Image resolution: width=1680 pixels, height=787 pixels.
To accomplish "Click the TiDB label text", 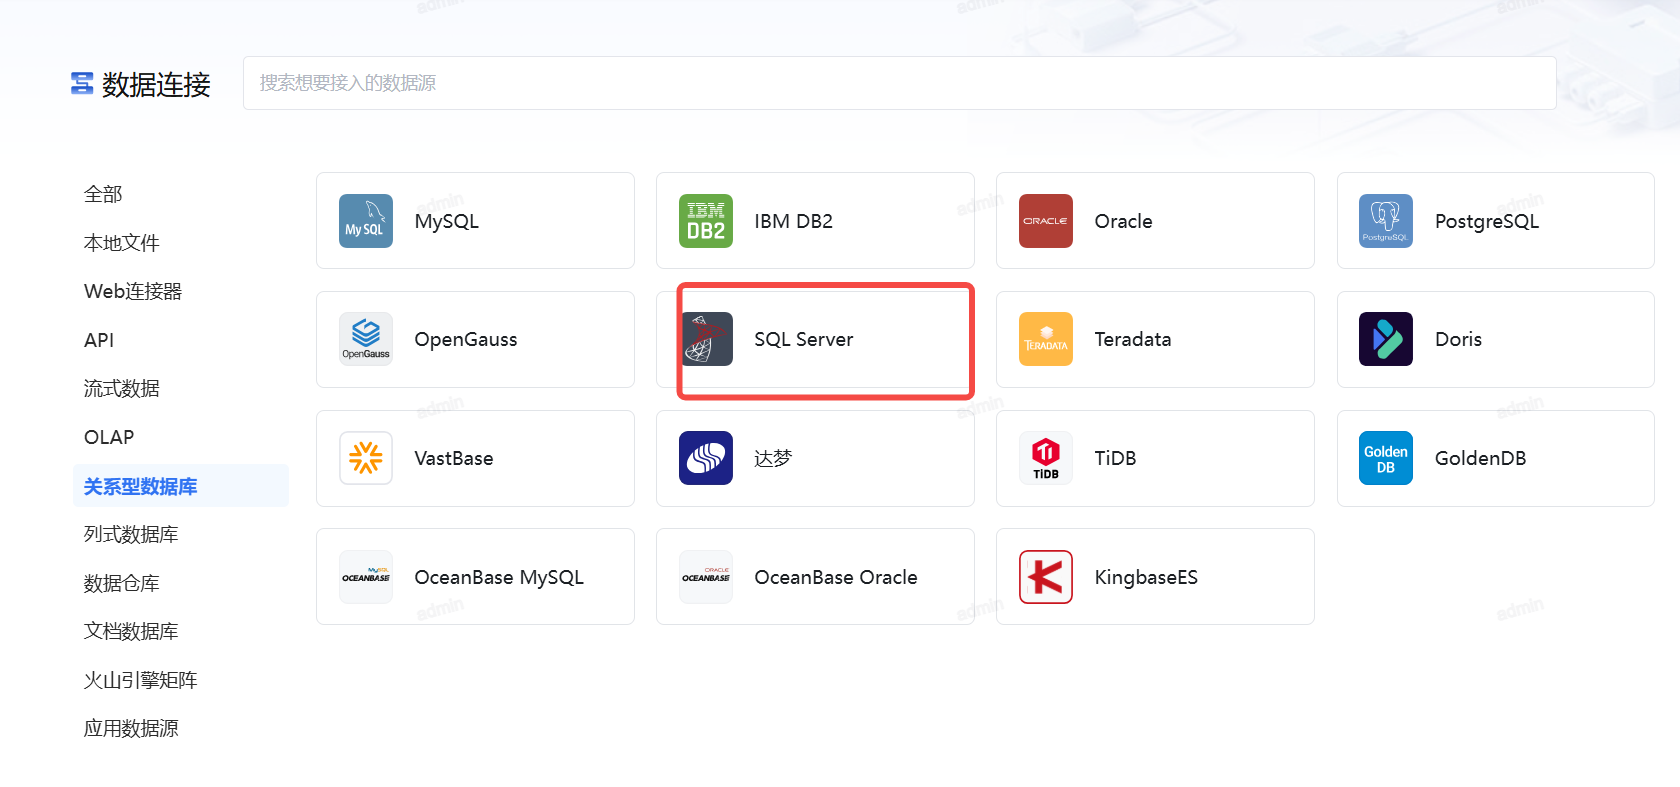I will (x=1116, y=458).
